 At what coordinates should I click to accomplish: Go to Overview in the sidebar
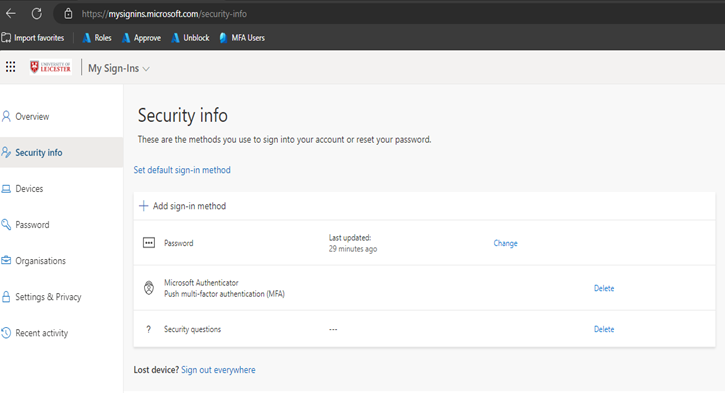61,117
